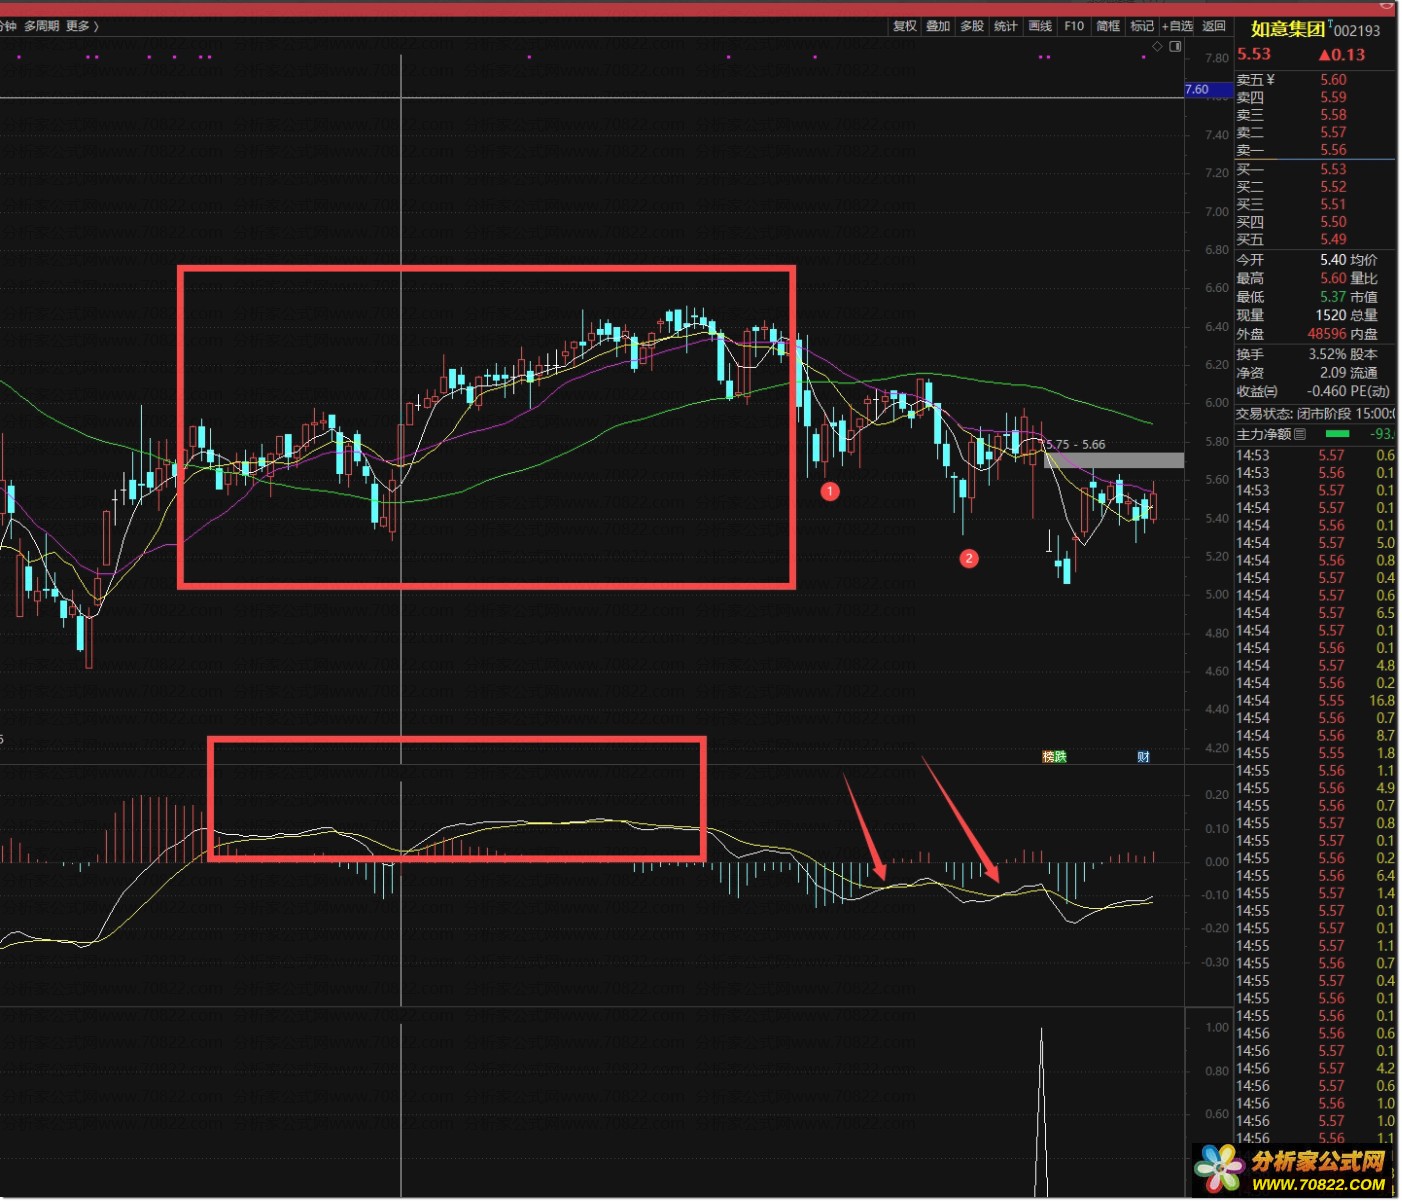Click the 卖五 ask price 5.60
The height and width of the screenshot is (1201, 1402).
[1333, 80]
